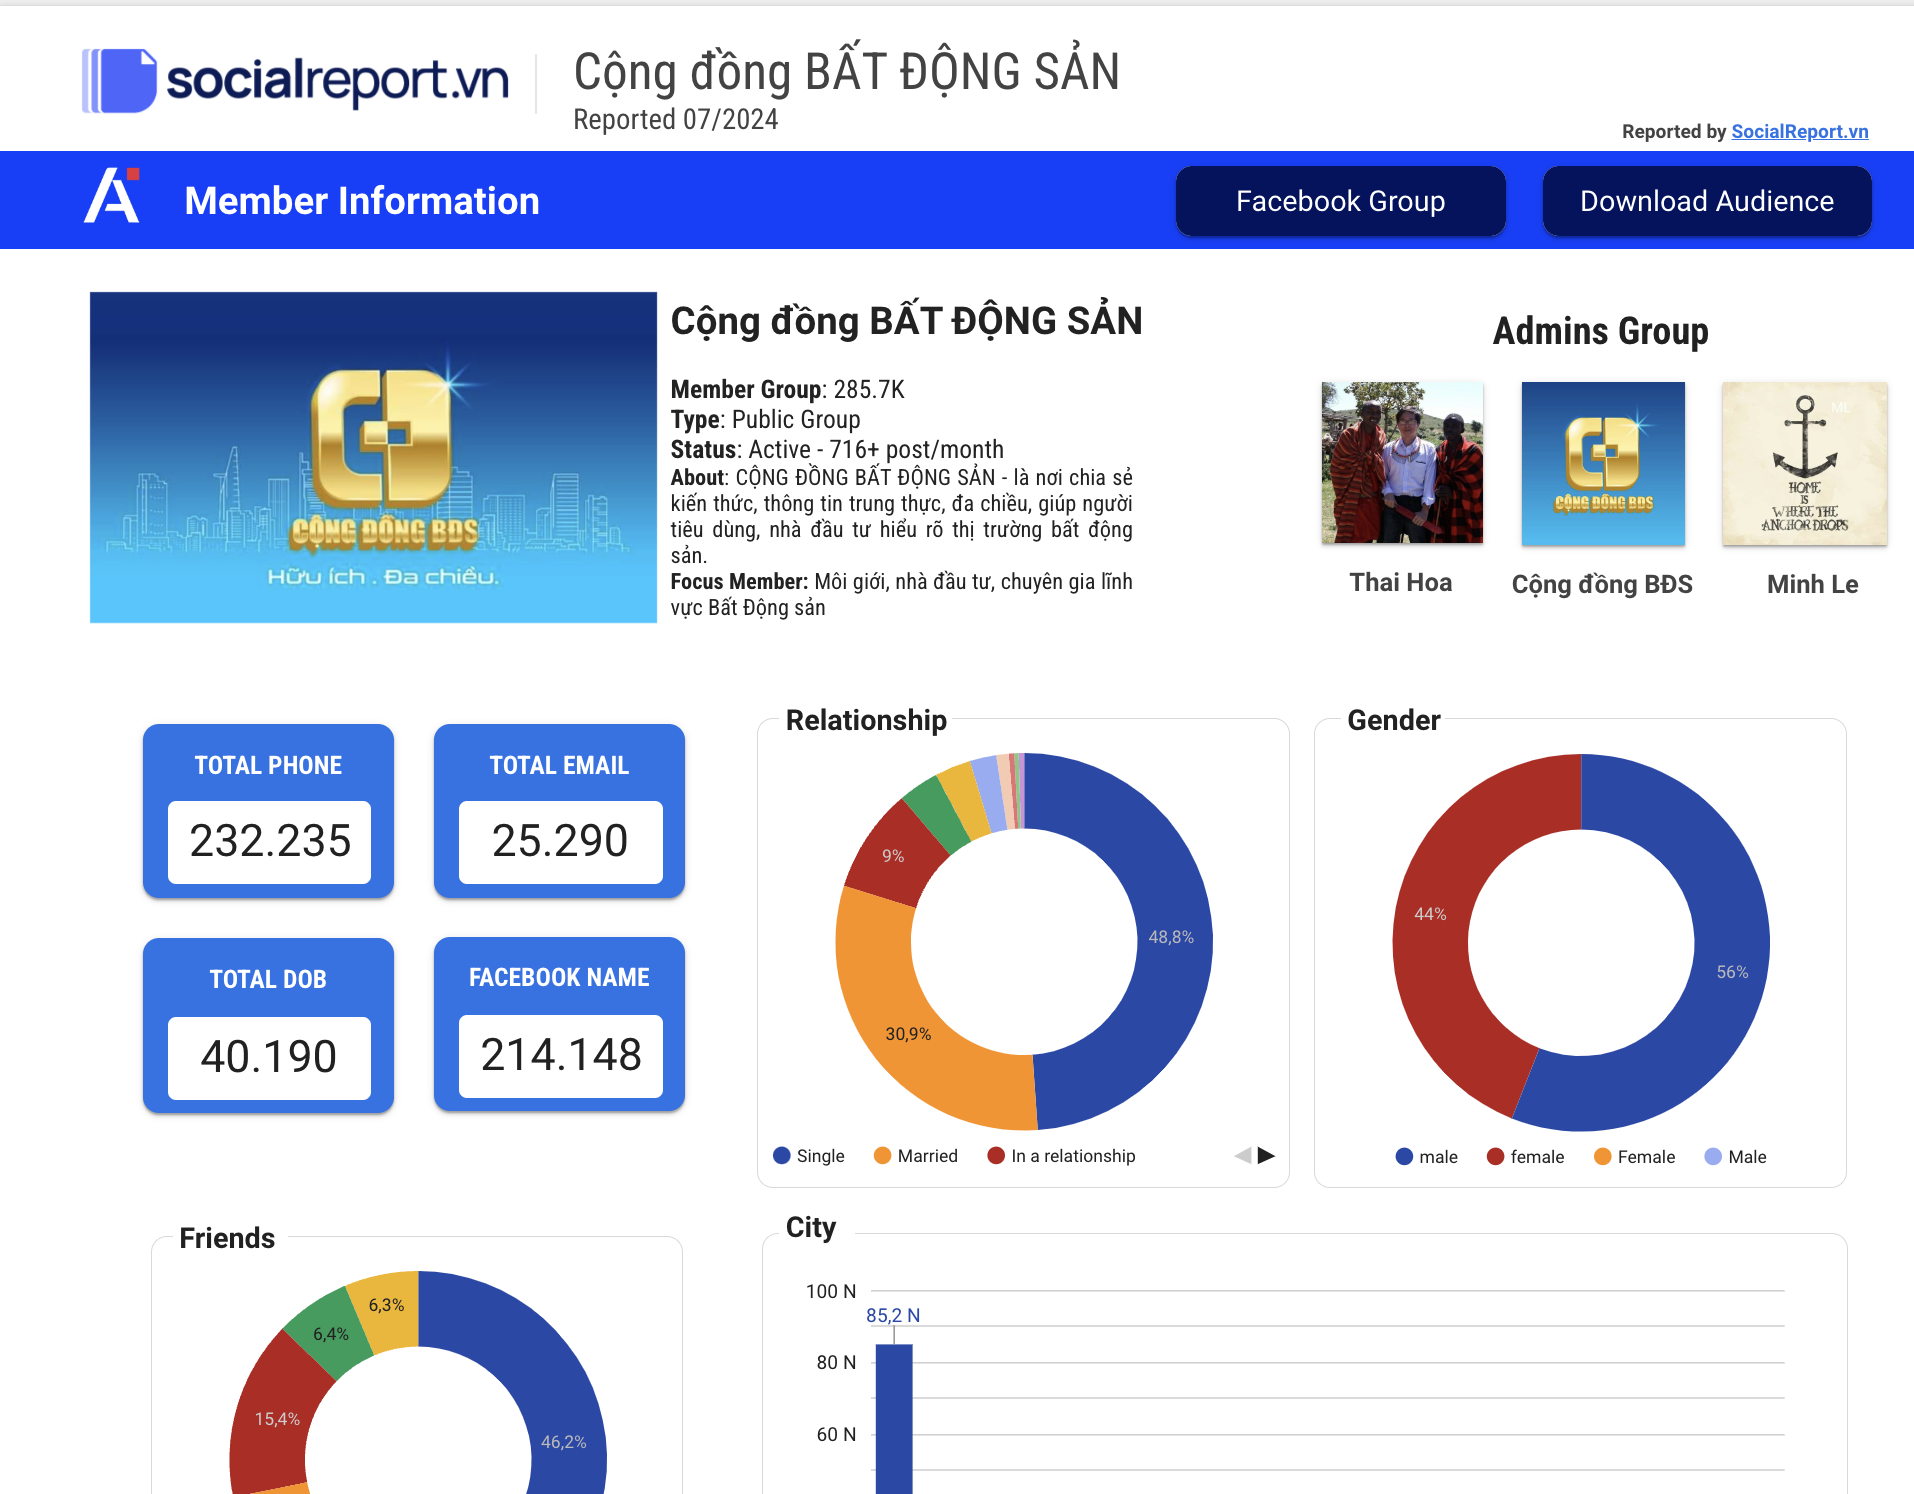Select the 6,4% green Friends segment
This screenshot has height=1494, width=1914.
tap(330, 1334)
